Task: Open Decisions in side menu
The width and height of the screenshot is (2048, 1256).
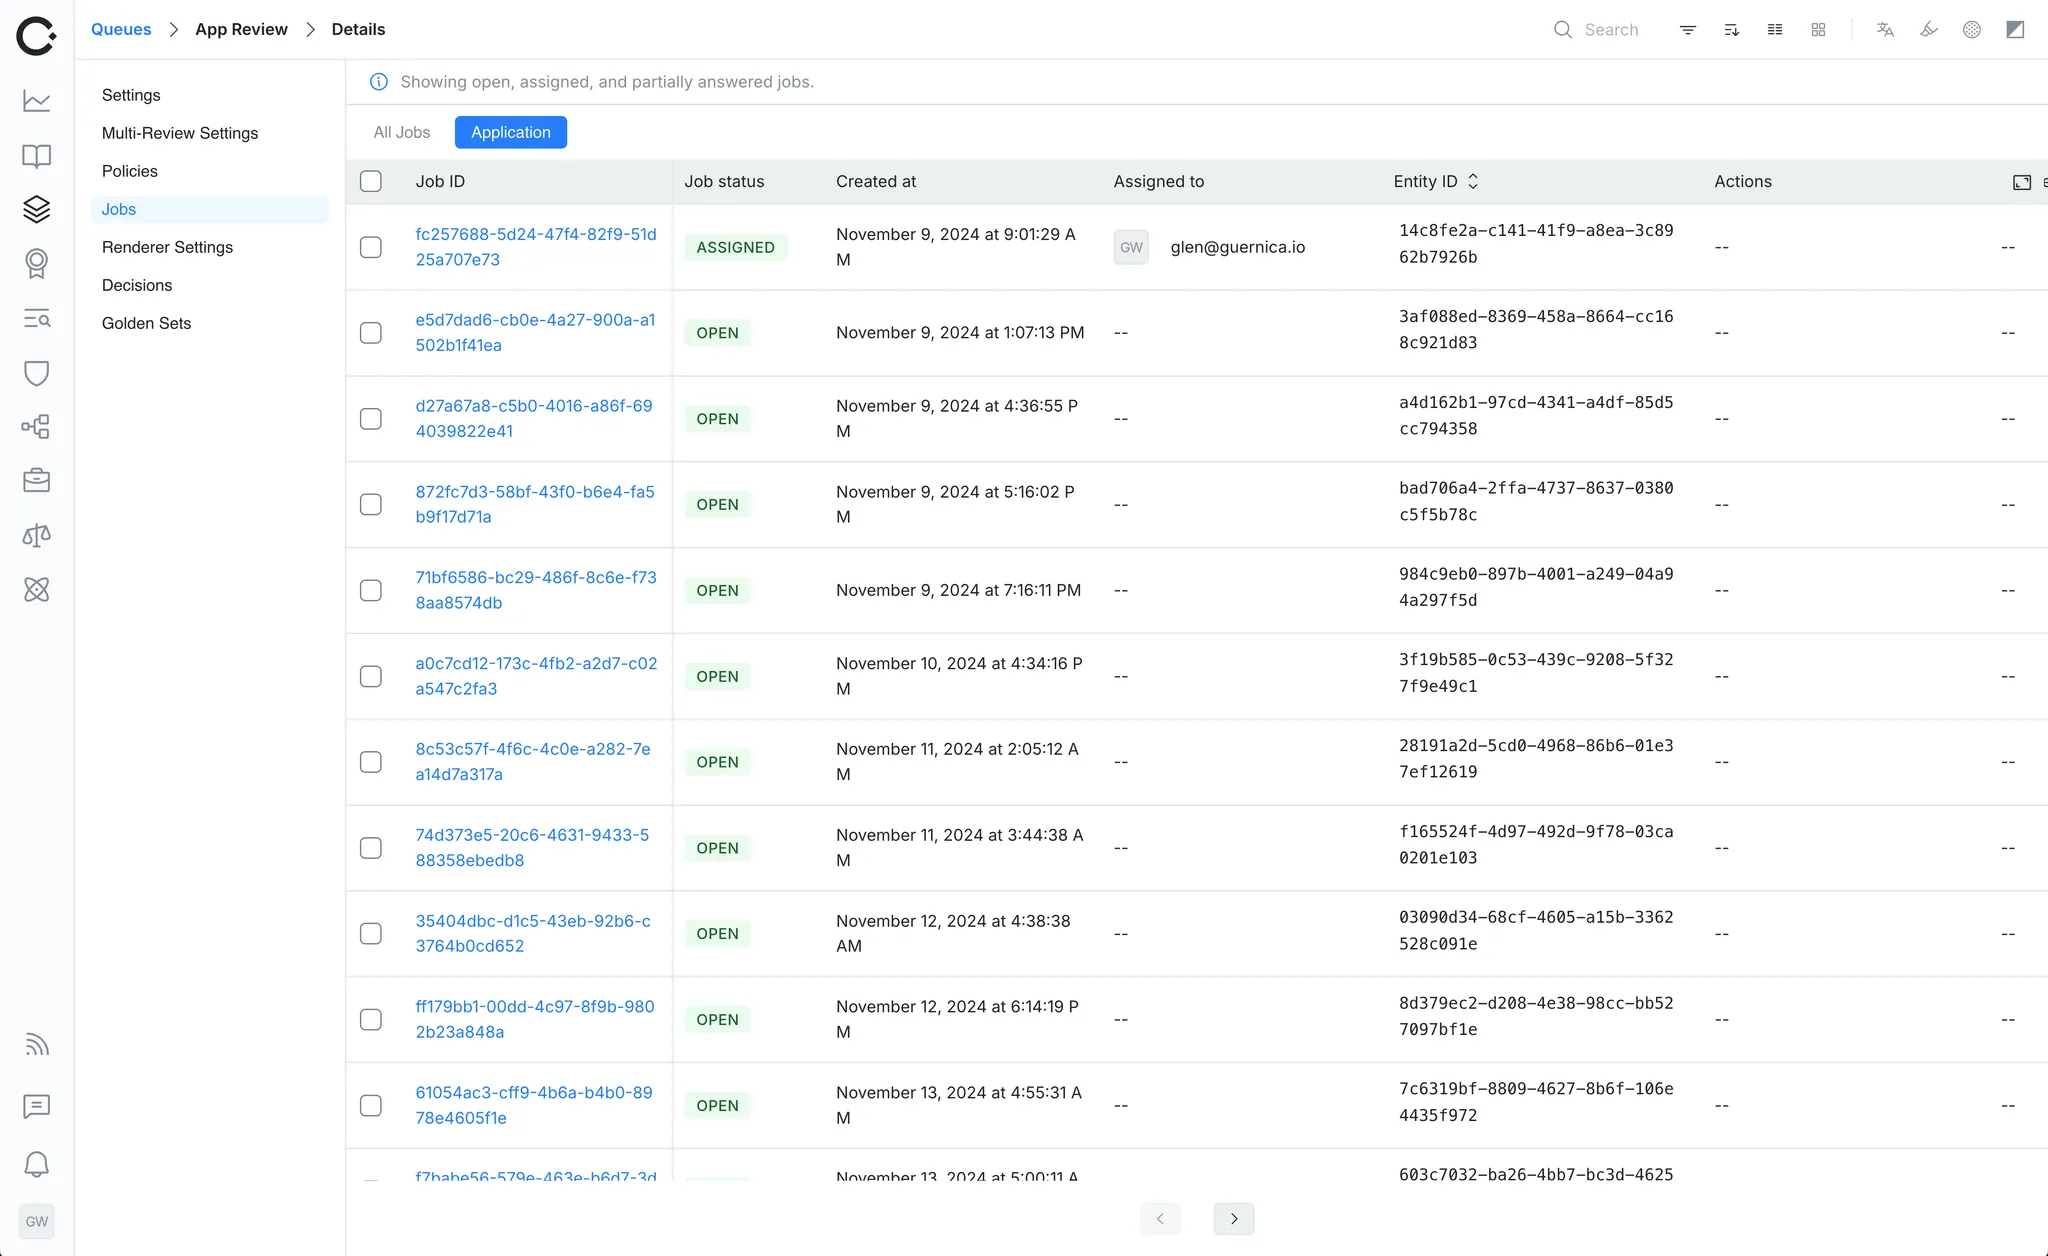Action: [210, 285]
